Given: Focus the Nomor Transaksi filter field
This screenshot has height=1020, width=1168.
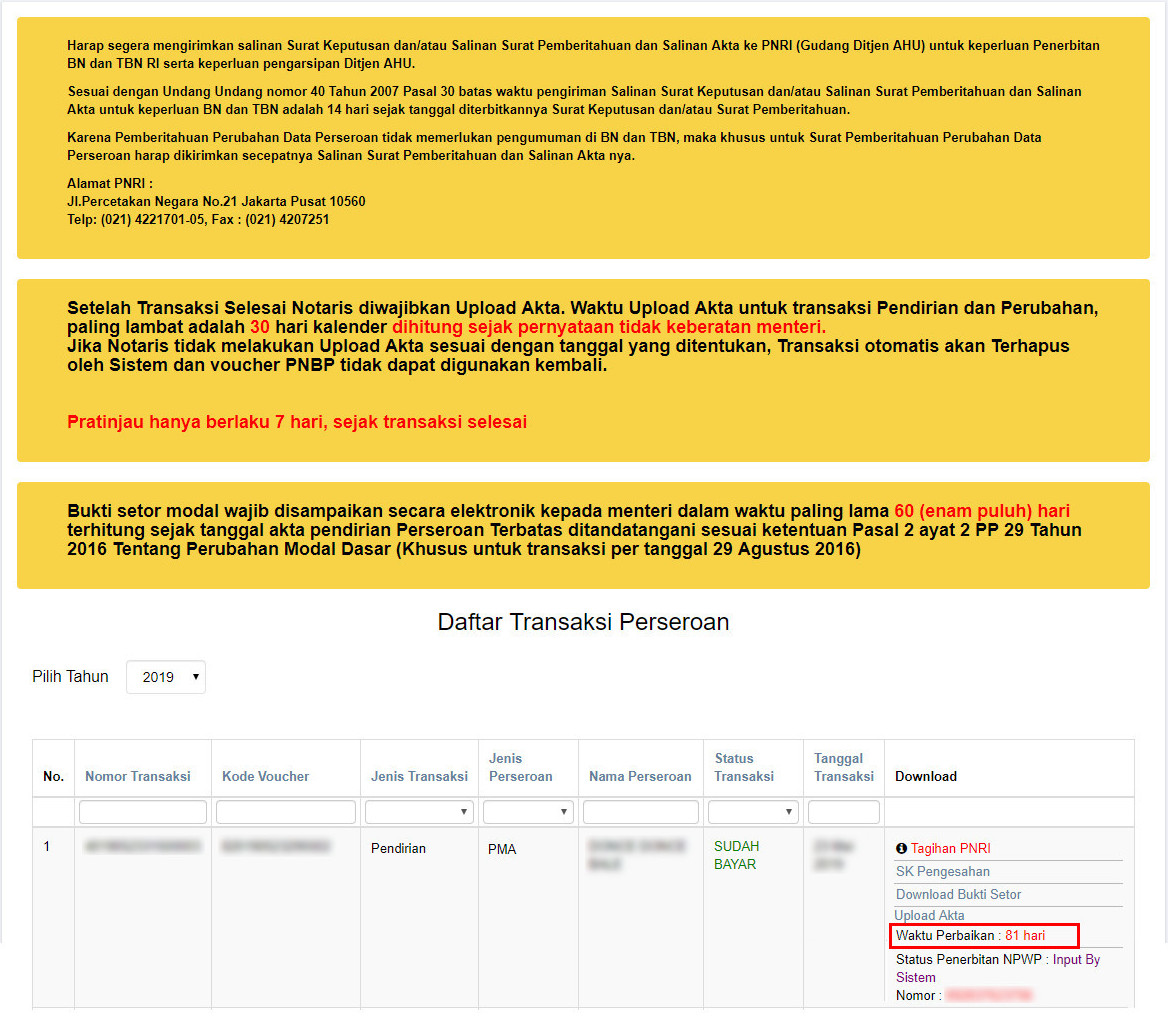Looking at the screenshot, I should coord(143,812).
